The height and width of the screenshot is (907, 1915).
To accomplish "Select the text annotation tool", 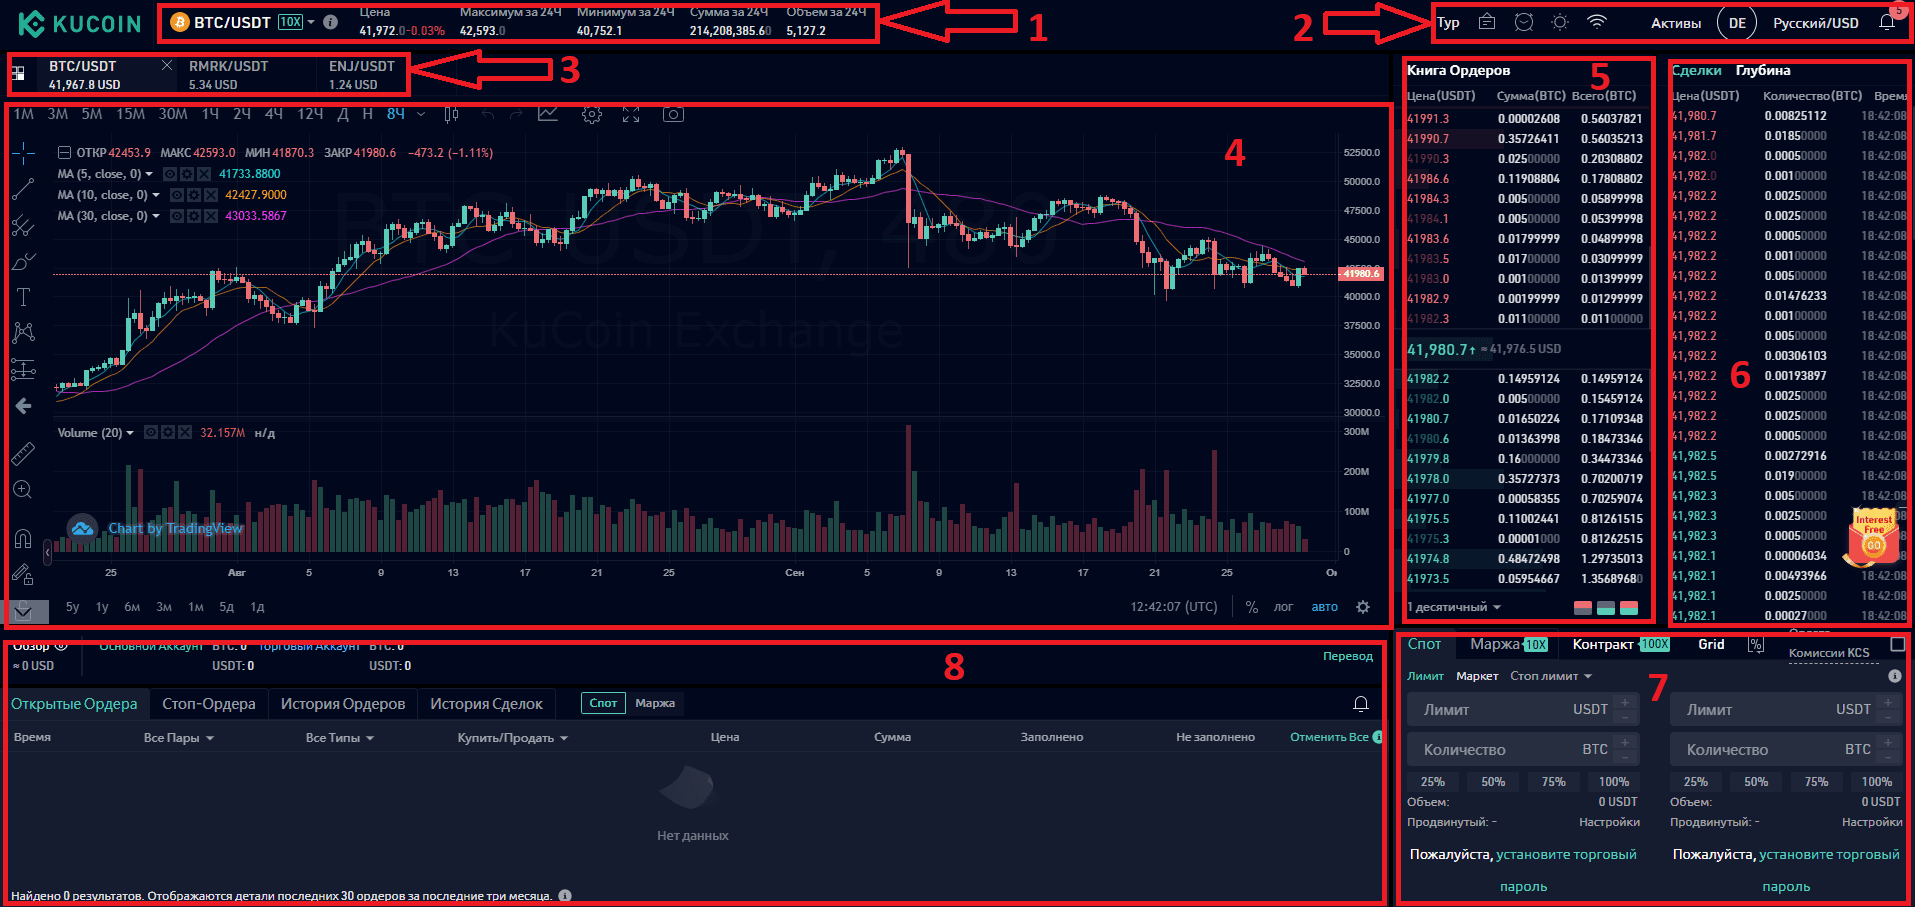I will point(24,296).
